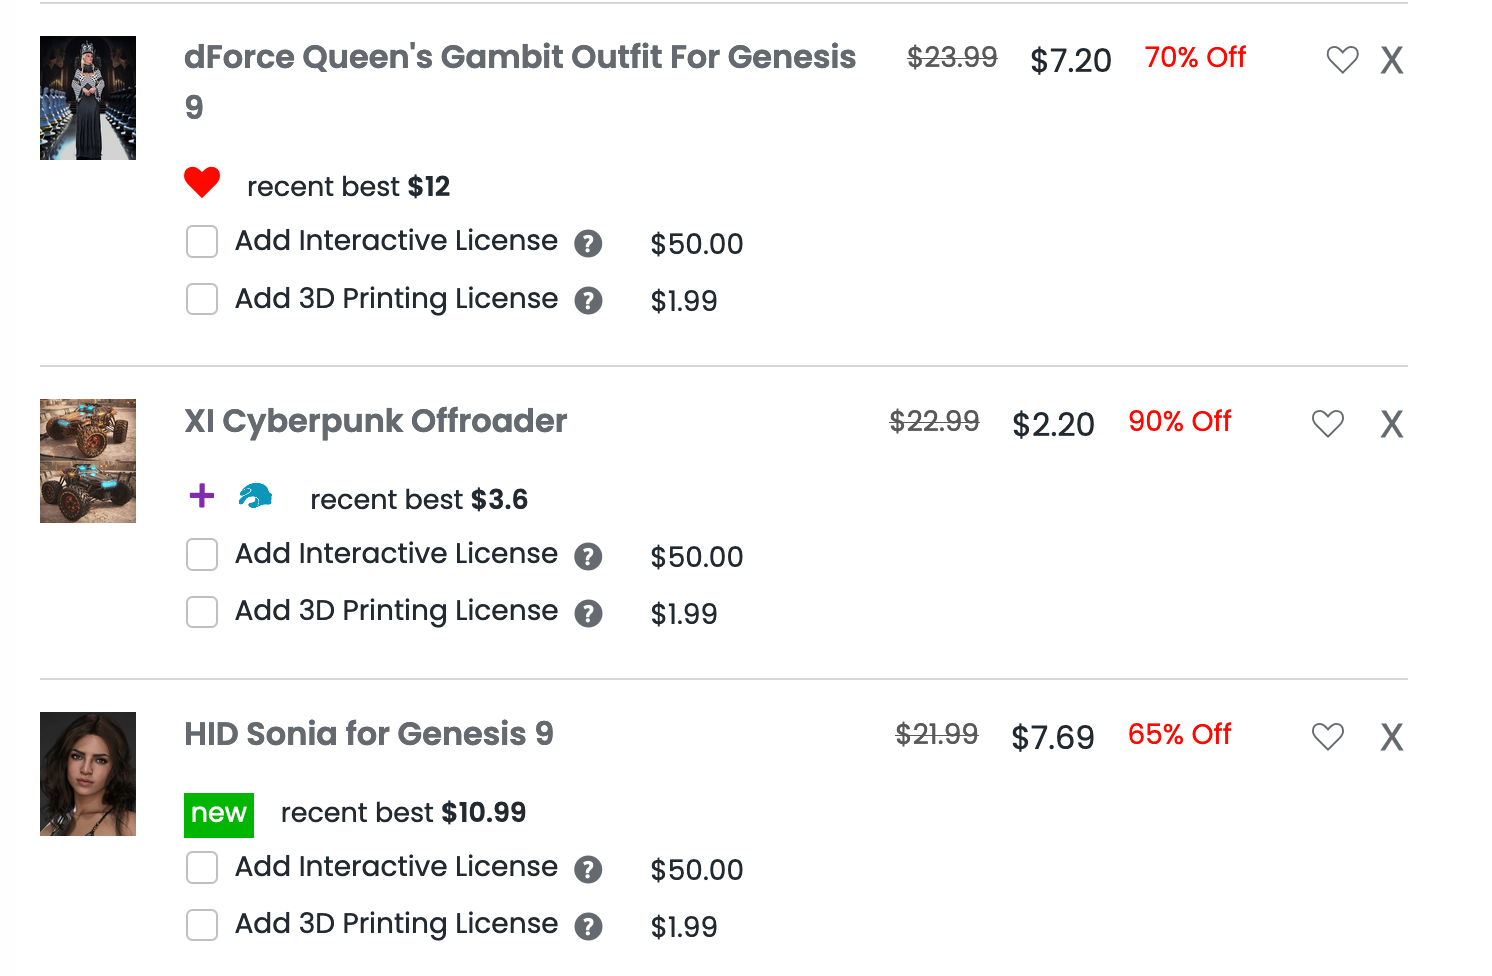This screenshot has height=976, width=1492.
Task: Click the blue helmet icon under Offroader
Action: (x=255, y=495)
